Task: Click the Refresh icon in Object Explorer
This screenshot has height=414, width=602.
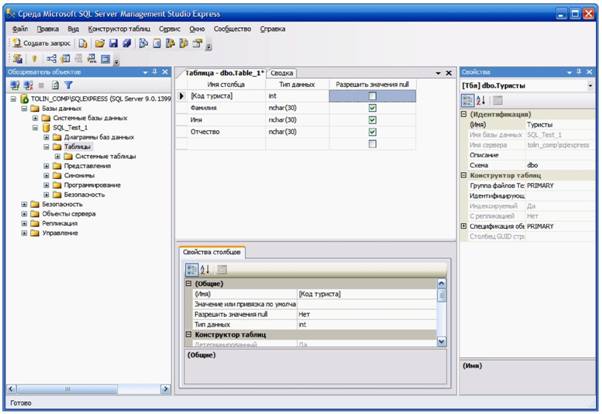Action: click(x=55, y=85)
